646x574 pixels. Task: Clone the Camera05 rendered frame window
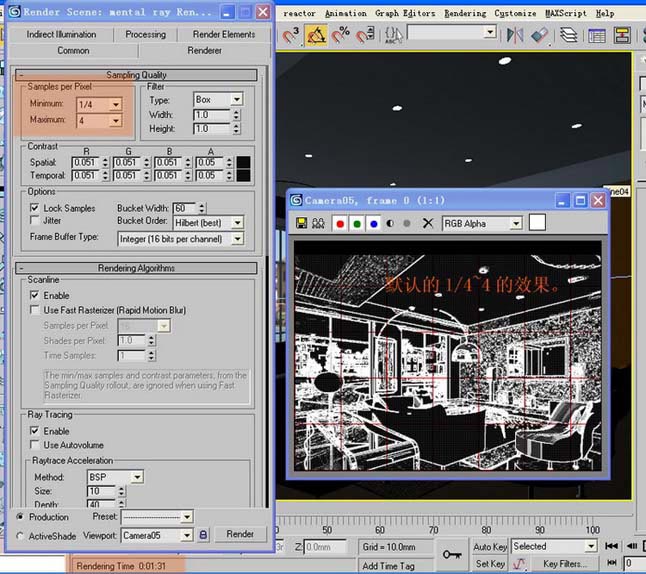(318, 223)
